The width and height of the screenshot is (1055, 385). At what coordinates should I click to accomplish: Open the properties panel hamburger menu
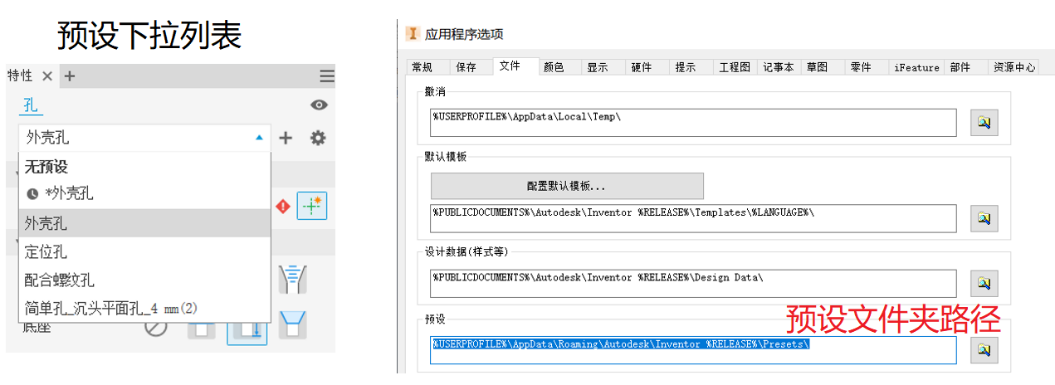(x=327, y=76)
